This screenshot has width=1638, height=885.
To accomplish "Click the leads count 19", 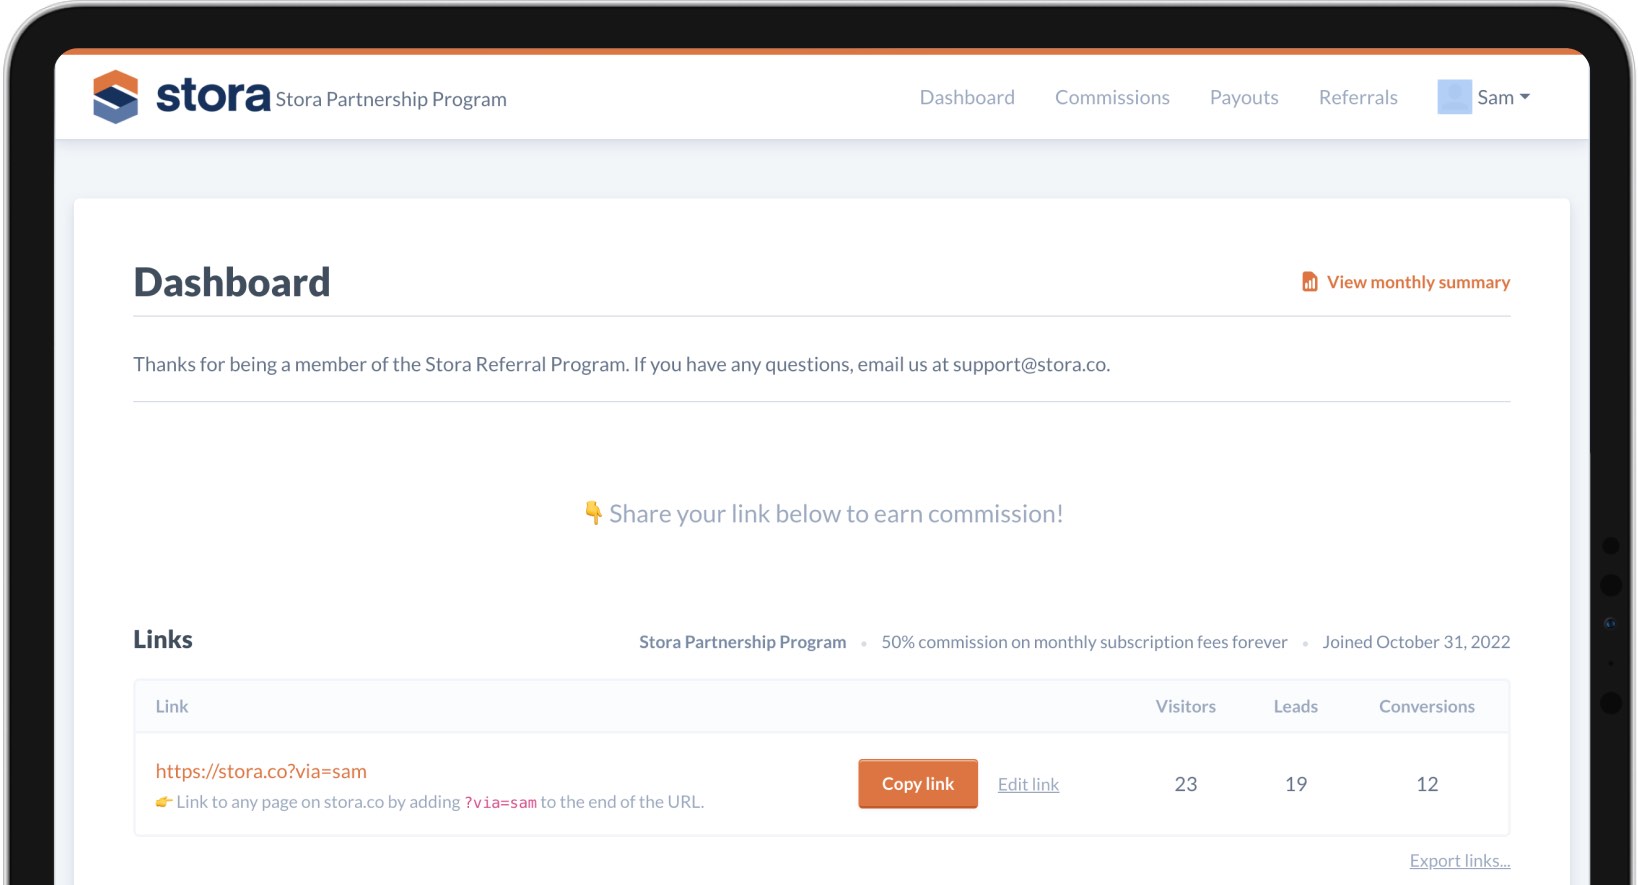I will [x=1296, y=784].
